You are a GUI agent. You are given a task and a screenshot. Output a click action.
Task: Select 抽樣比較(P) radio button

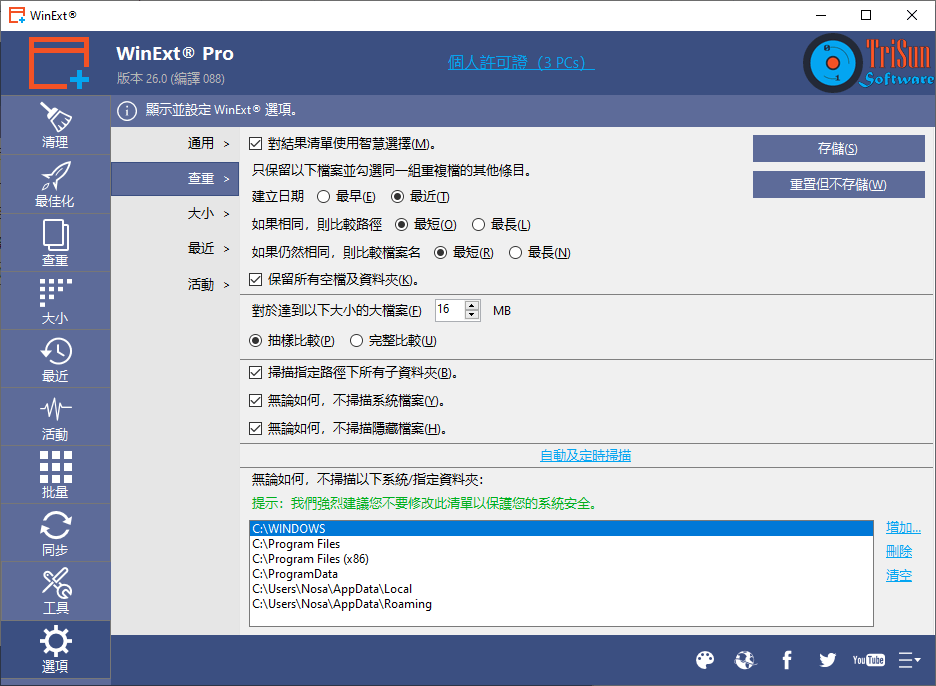[255, 341]
